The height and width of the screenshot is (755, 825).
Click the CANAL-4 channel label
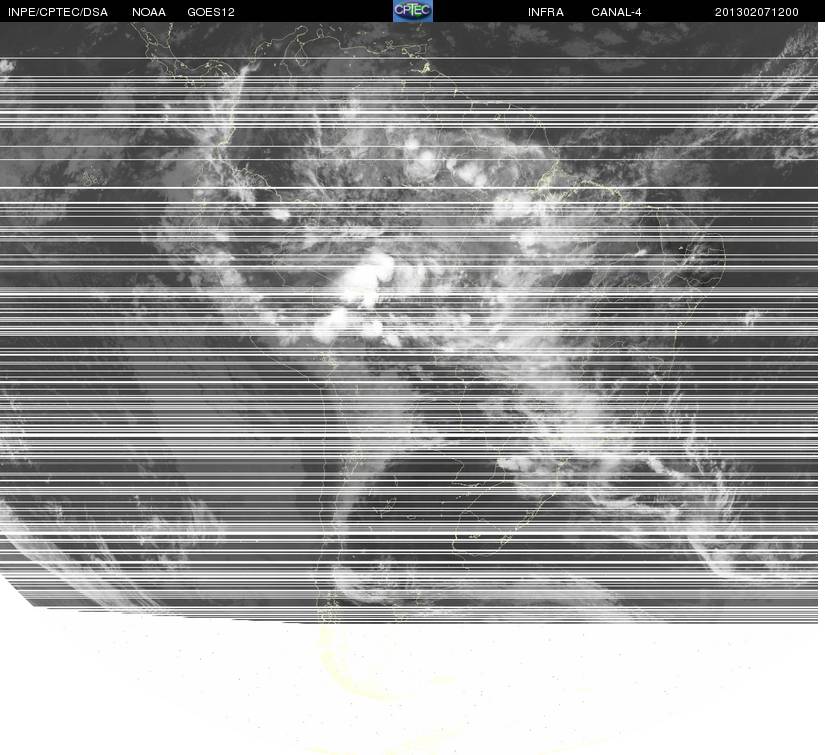[616, 12]
